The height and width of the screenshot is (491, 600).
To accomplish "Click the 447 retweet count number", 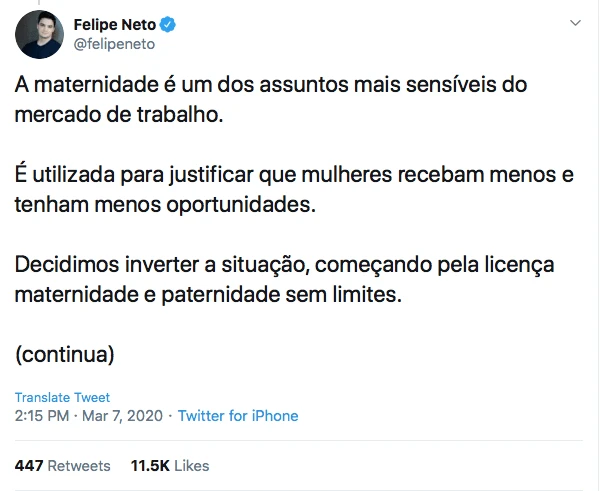I will coord(29,465).
